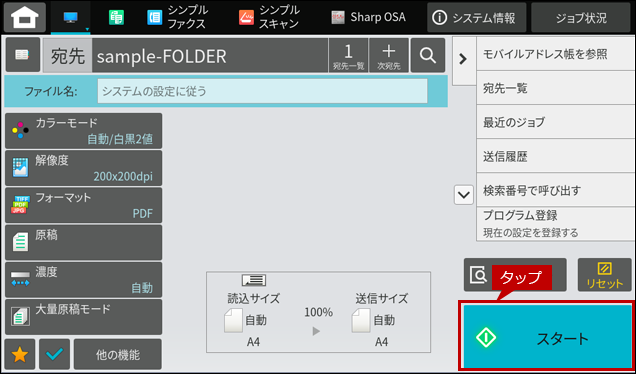This screenshot has width=636, height=374.
Task: Adjust the density exposure setting
Action: pyautogui.click(x=84, y=279)
